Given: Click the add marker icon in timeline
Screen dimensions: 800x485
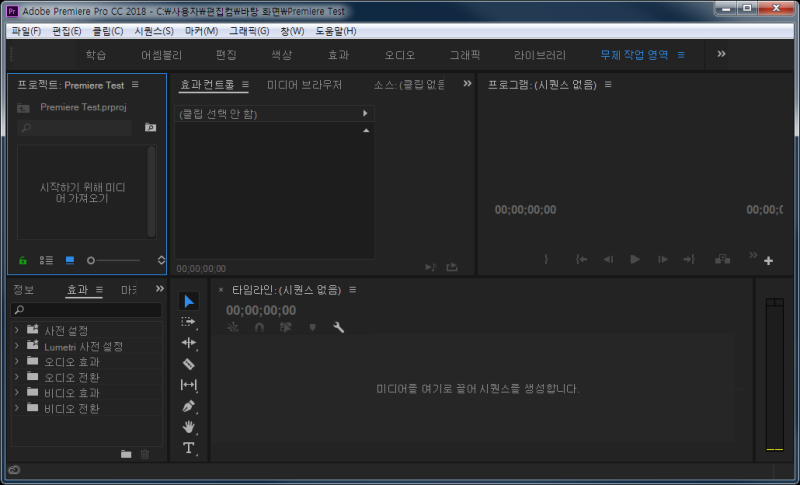Looking at the screenshot, I should coord(312,327).
